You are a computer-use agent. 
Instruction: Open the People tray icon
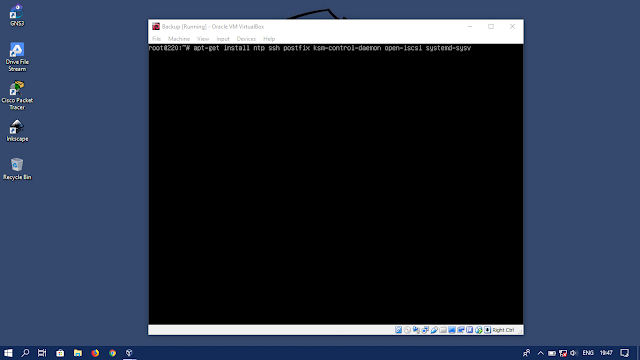pyautogui.click(x=527, y=353)
